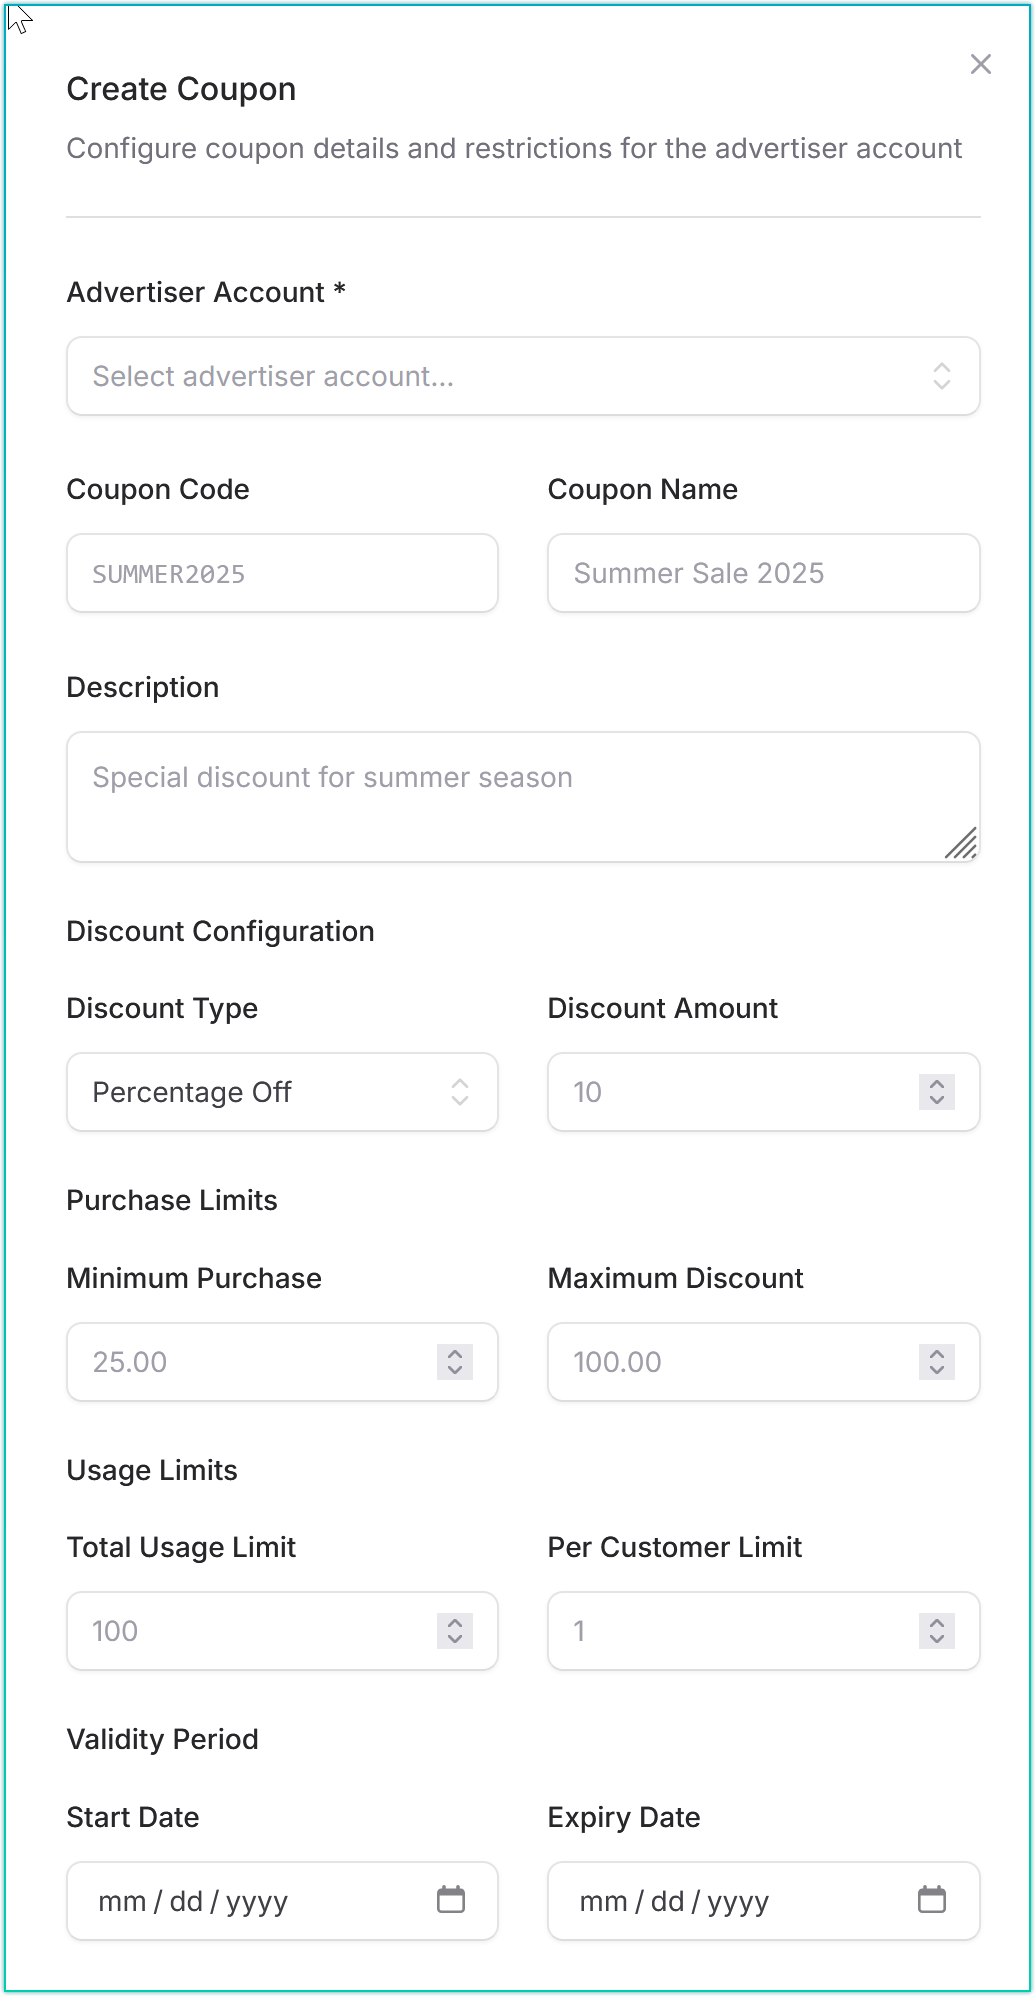Click the Total Usage Limit stepper
Image resolution: width=1035 pixels, height=1996 pixels.
[x=454, y=1631]
